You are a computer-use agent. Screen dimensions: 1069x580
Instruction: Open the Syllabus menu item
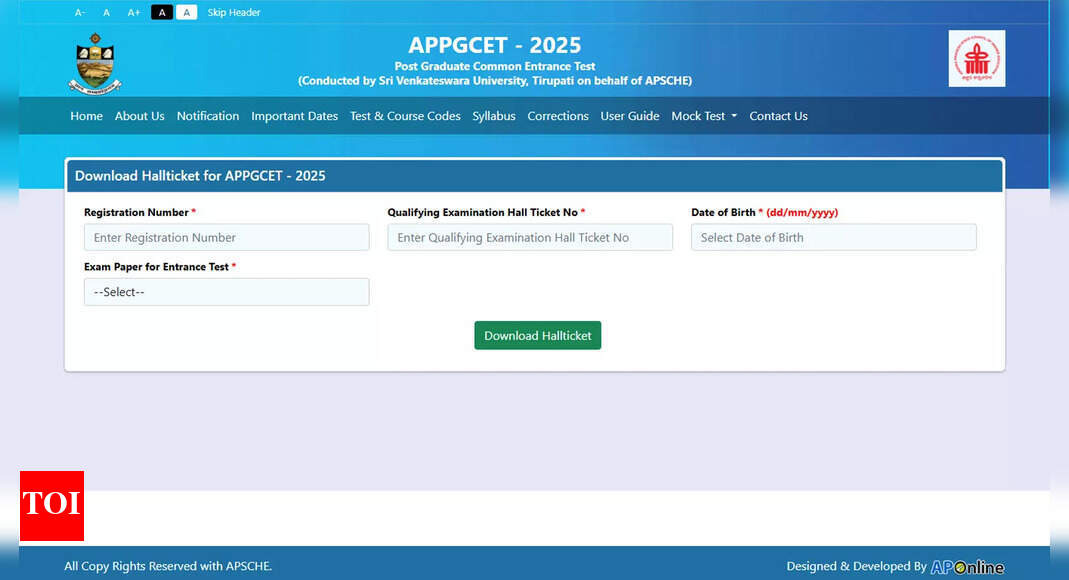(x=494, y=116)
